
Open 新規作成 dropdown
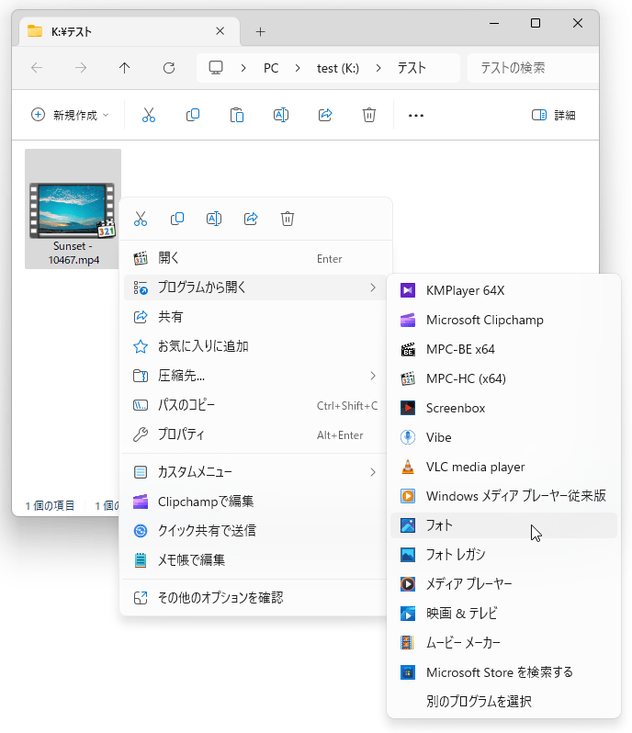(x=70, y=115)
